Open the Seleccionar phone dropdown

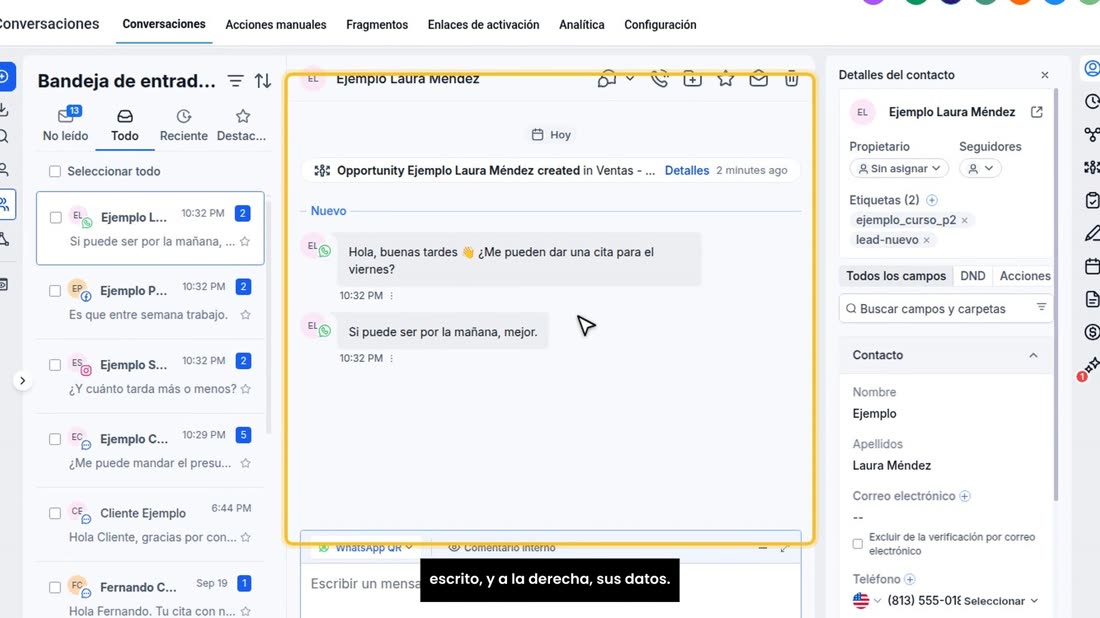click(1000, 601)
